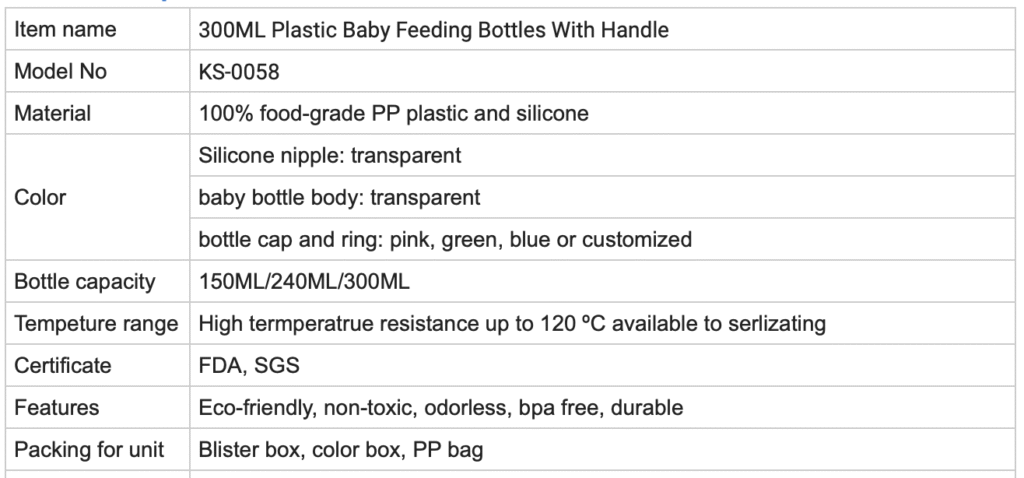Select the "Silicone nipple: transparent" row
The width and height of the screenshot is (1024, 478).
(330, 156)
